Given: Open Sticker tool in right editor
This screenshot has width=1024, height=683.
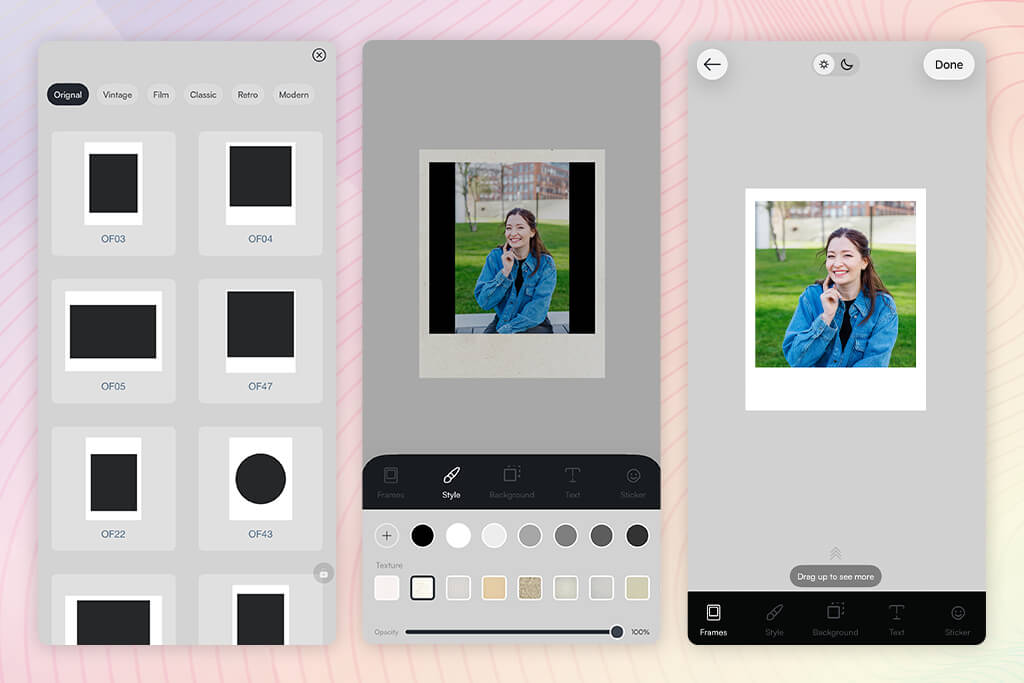Looking at the screenshot, I should pos(957,620).
